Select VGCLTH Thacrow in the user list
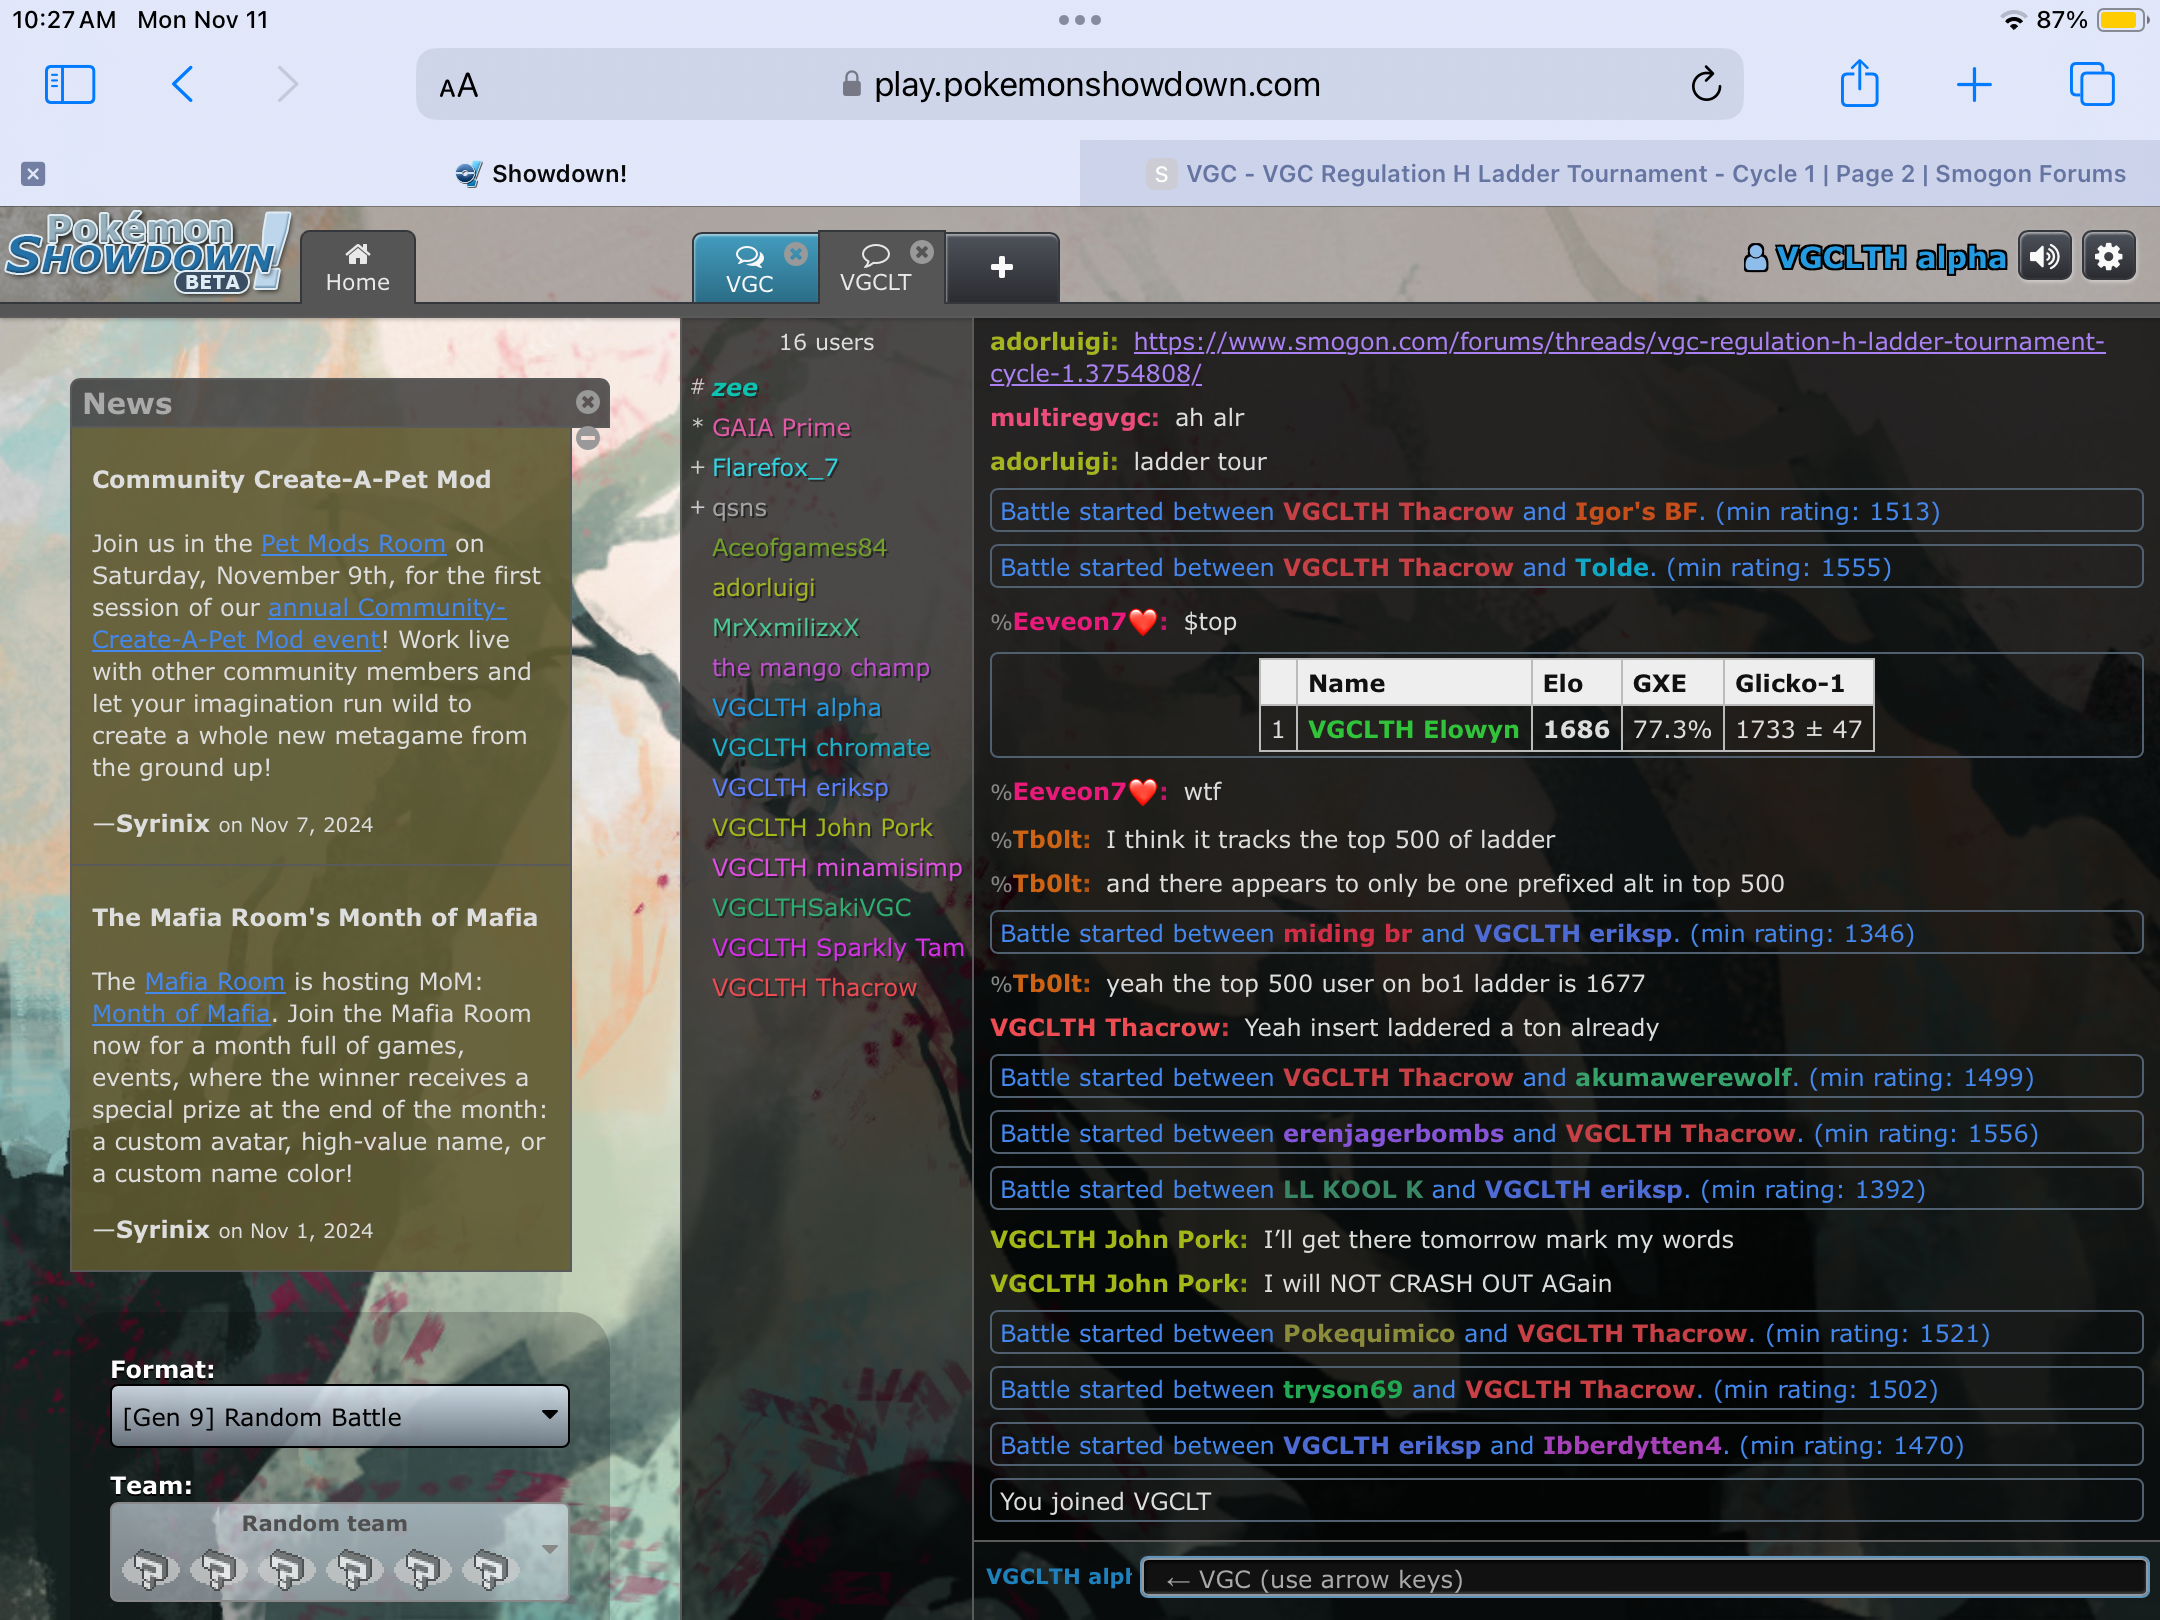This screenshot has width=2160, height=1620. click(x=814, y=988)
